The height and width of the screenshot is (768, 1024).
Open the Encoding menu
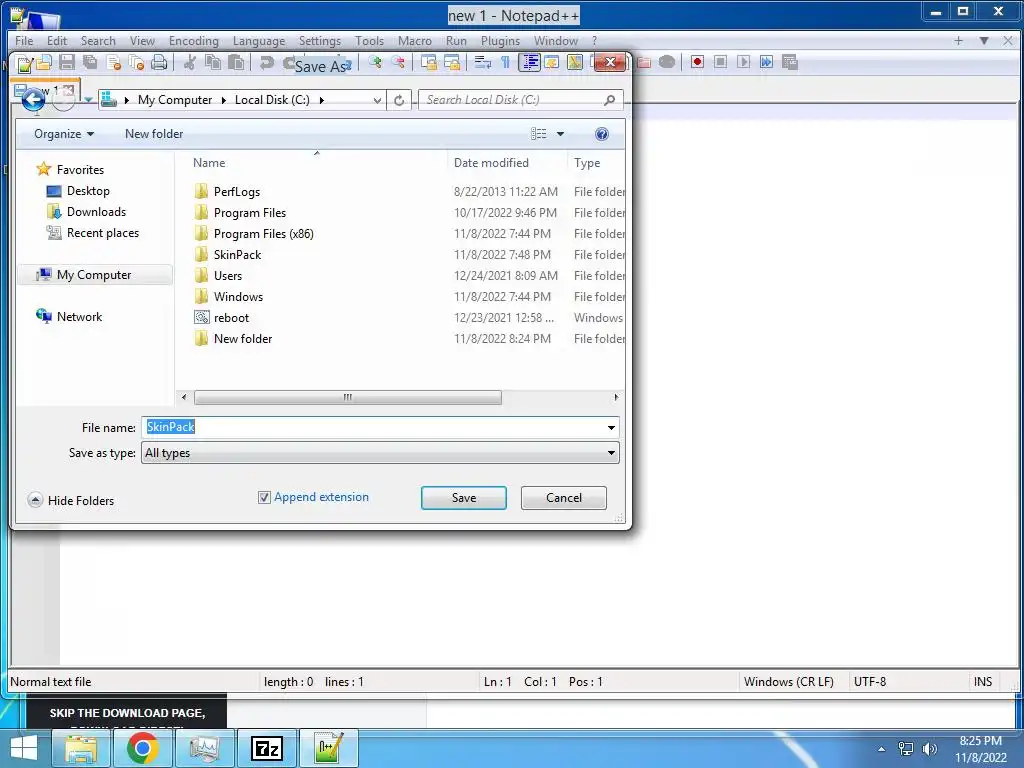pyautogui.click(x=193, y=40)
